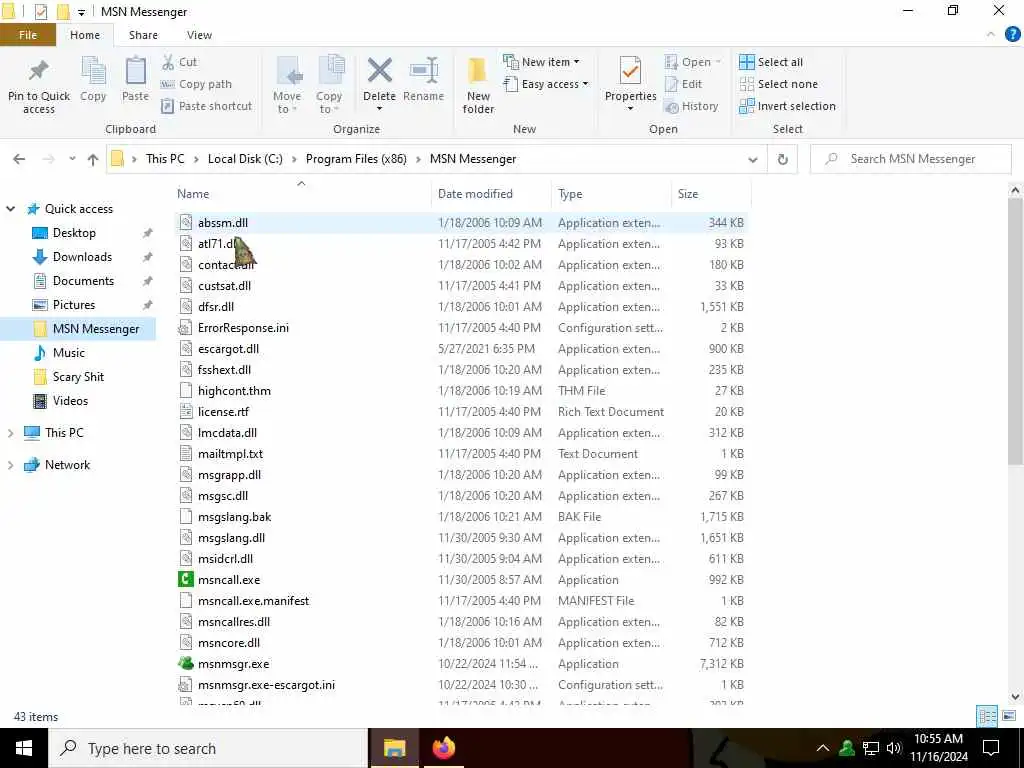Screen dimensions: 1024x768
Task: Click the Copy ribbon icon
Action: [x=93, y=71]
